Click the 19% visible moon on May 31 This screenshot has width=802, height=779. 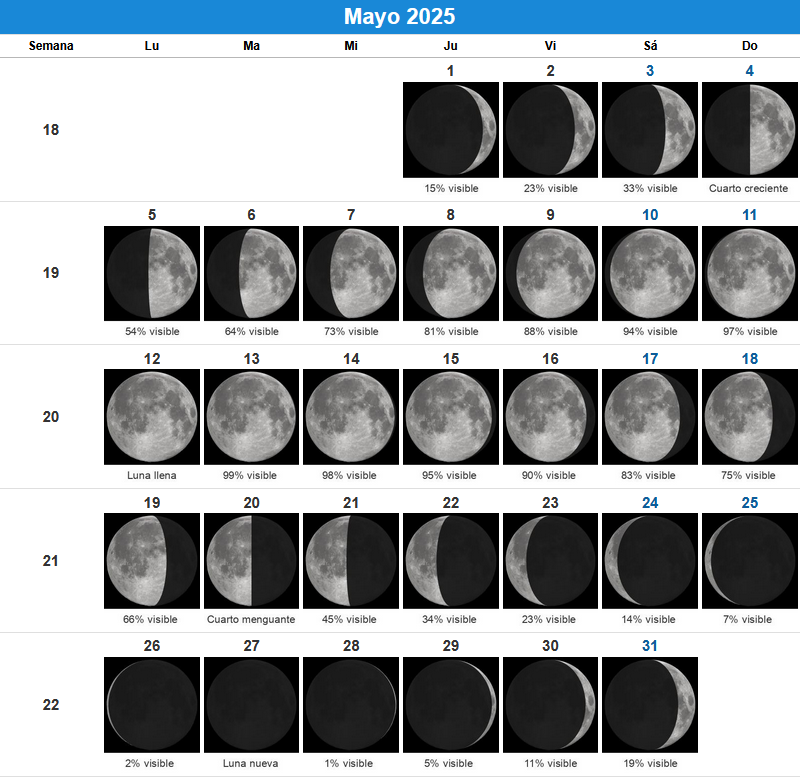coord(650,705)
